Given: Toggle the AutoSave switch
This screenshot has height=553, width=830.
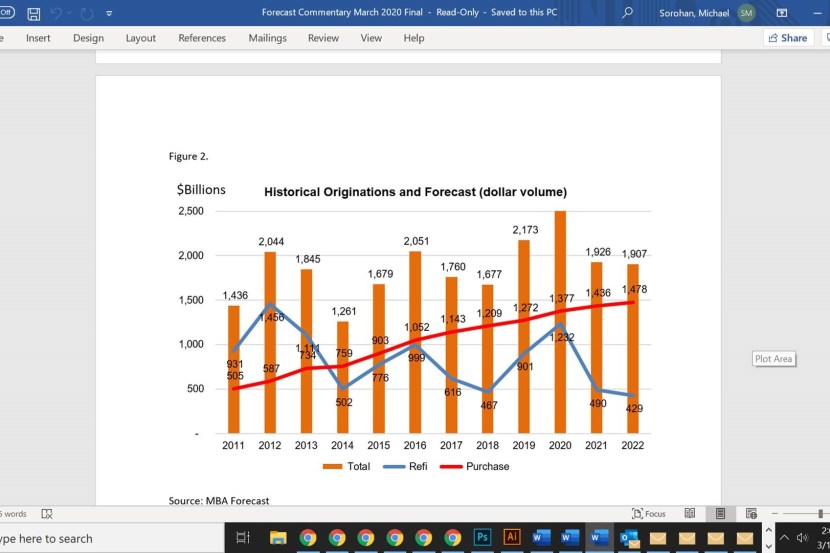Looking at the screenshot, I should tap(7, 14).
